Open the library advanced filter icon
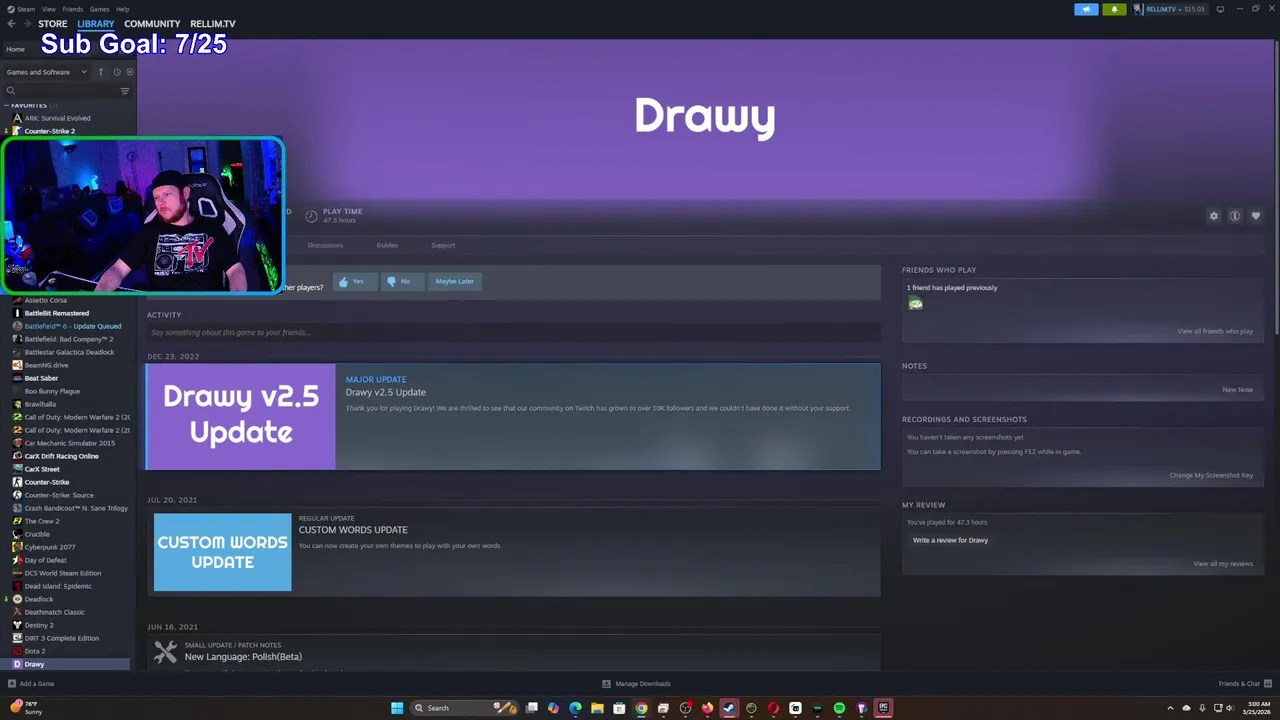This screenshot has height=720, width=1280. [125, 91]
